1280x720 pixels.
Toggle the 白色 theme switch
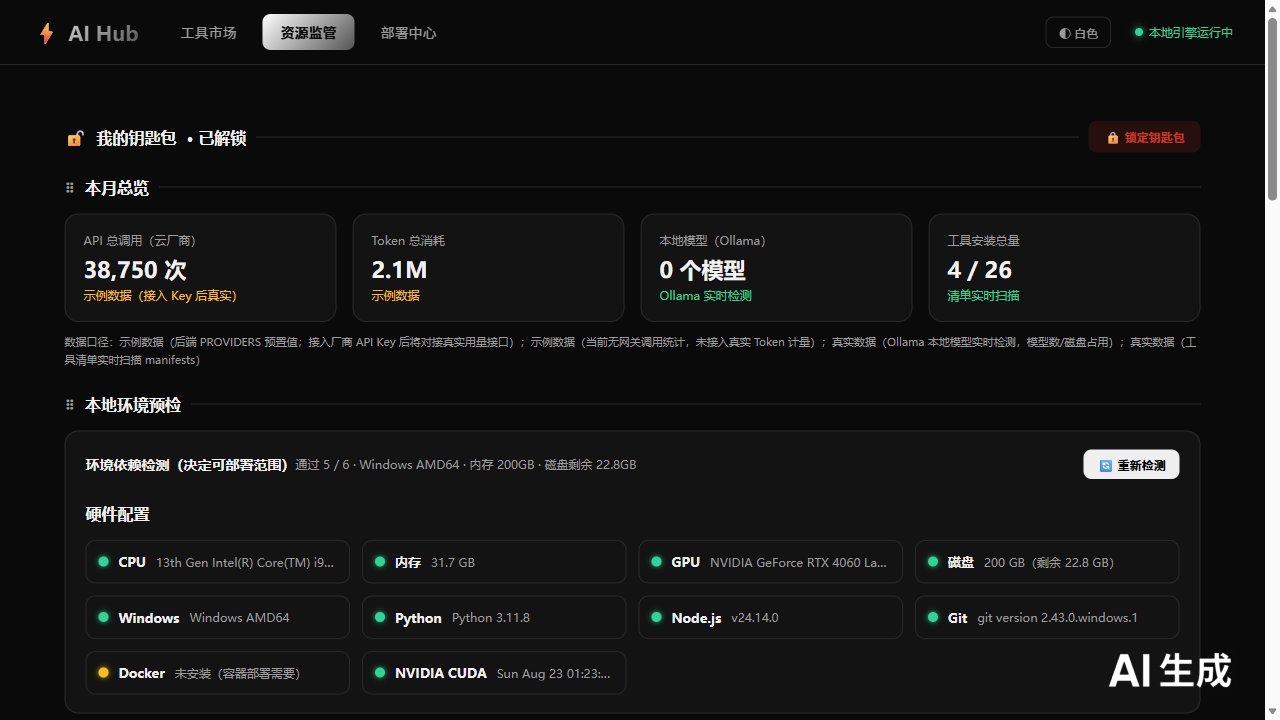pyautogui.click(x=1078, y=33)
